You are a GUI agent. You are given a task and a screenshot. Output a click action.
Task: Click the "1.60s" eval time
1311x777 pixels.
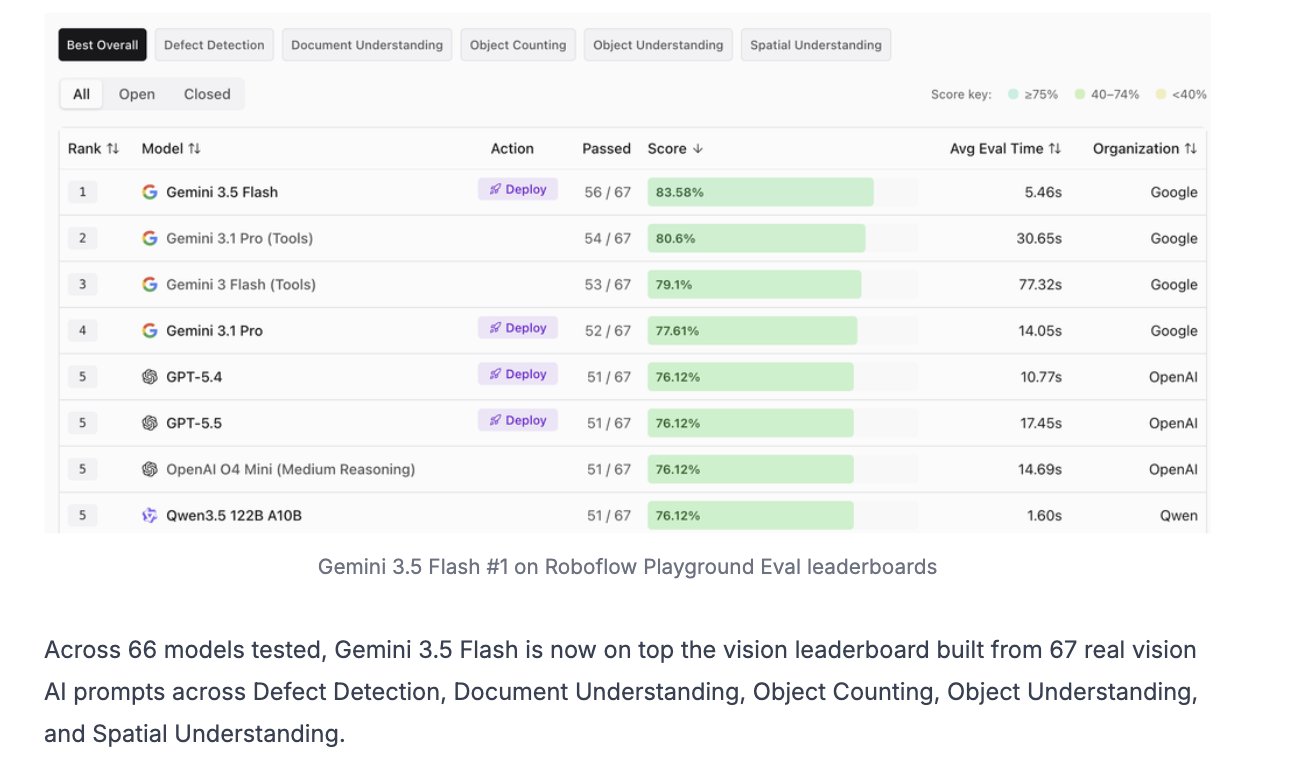[x=1043, y=516]
